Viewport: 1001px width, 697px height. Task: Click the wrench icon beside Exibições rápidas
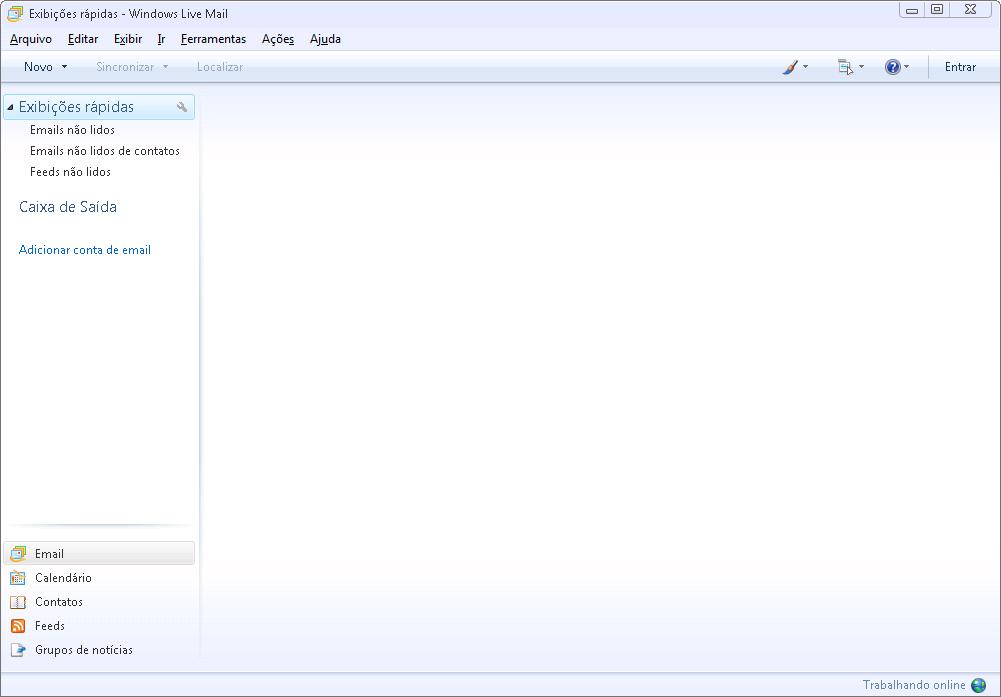click(x=182, y=107)
